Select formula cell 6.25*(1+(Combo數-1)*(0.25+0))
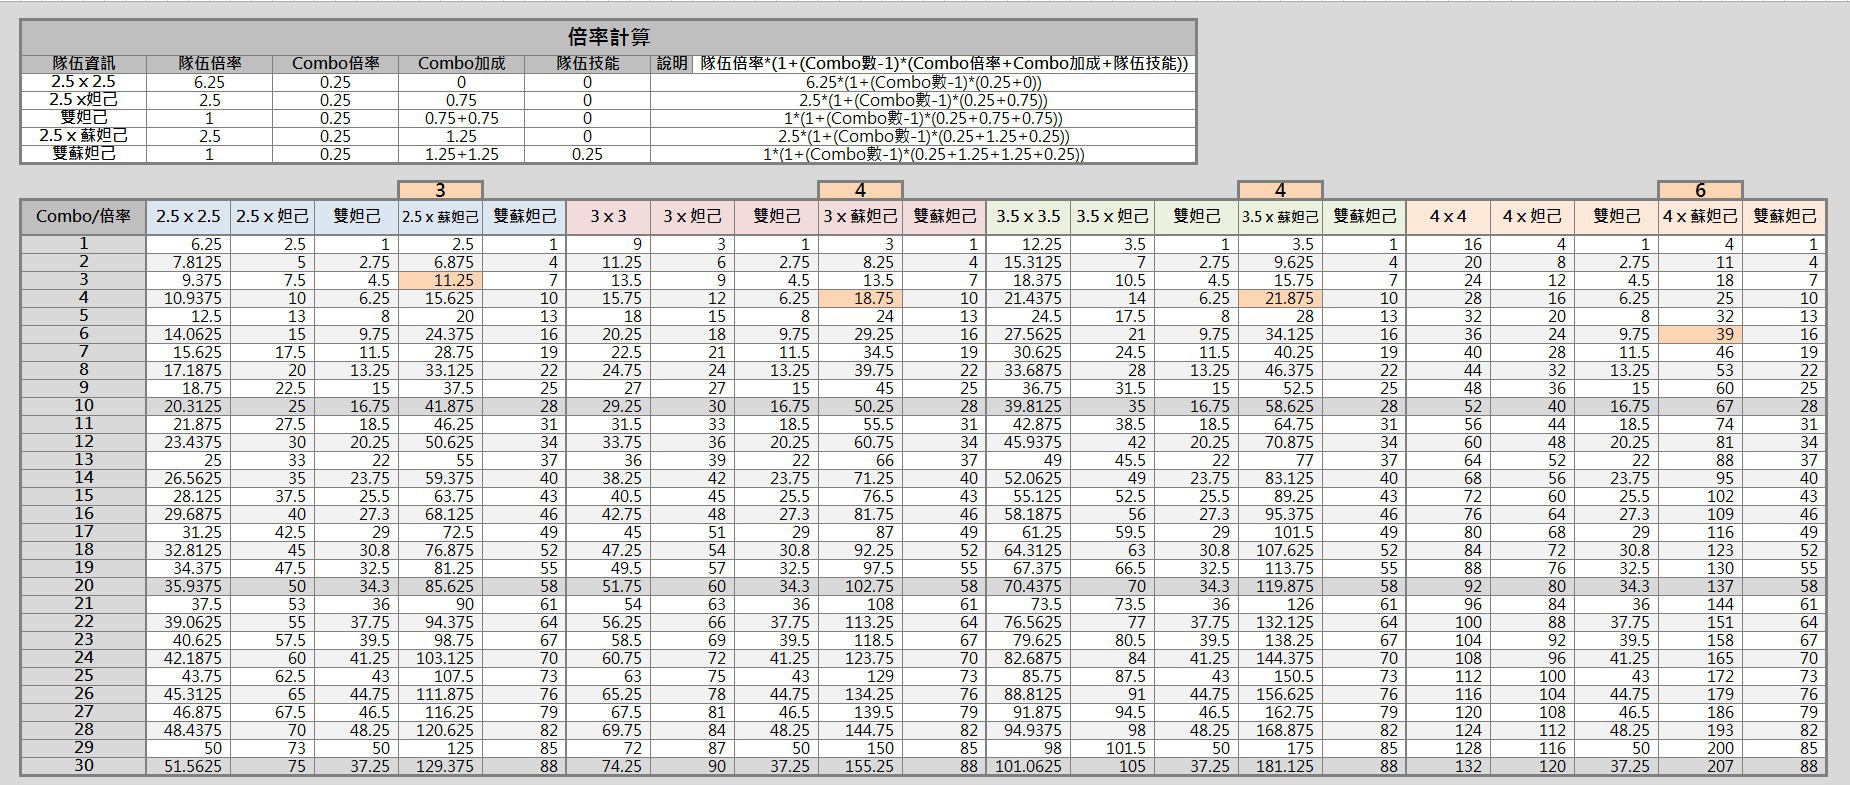Image resolution: width=1850 pixels, height=785 pixels. pyautogui.click(x=923, y=82)
